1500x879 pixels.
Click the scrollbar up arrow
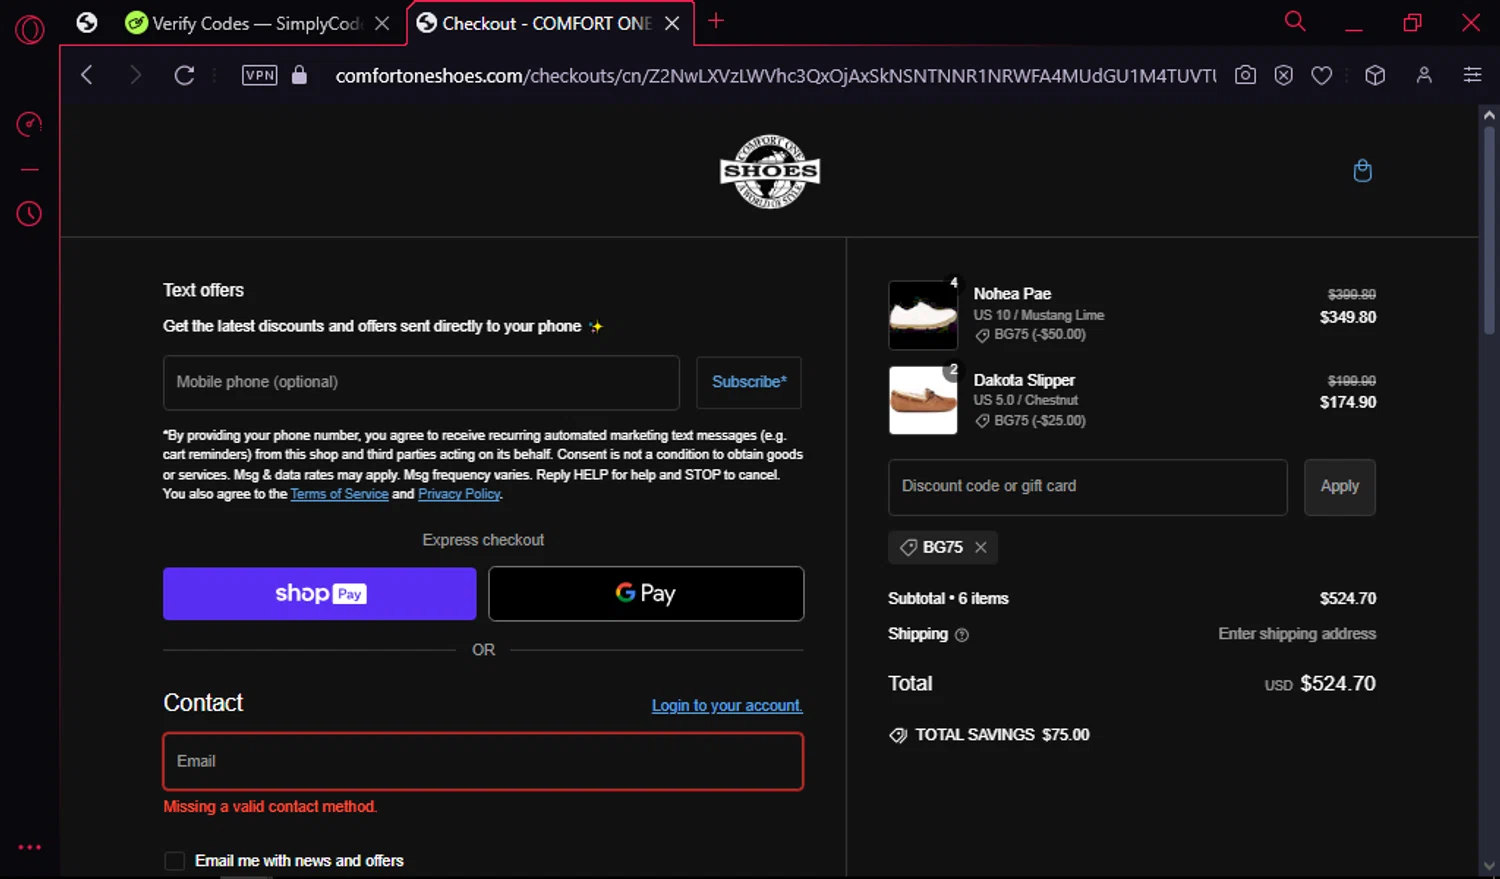(x=1489, y=115)
